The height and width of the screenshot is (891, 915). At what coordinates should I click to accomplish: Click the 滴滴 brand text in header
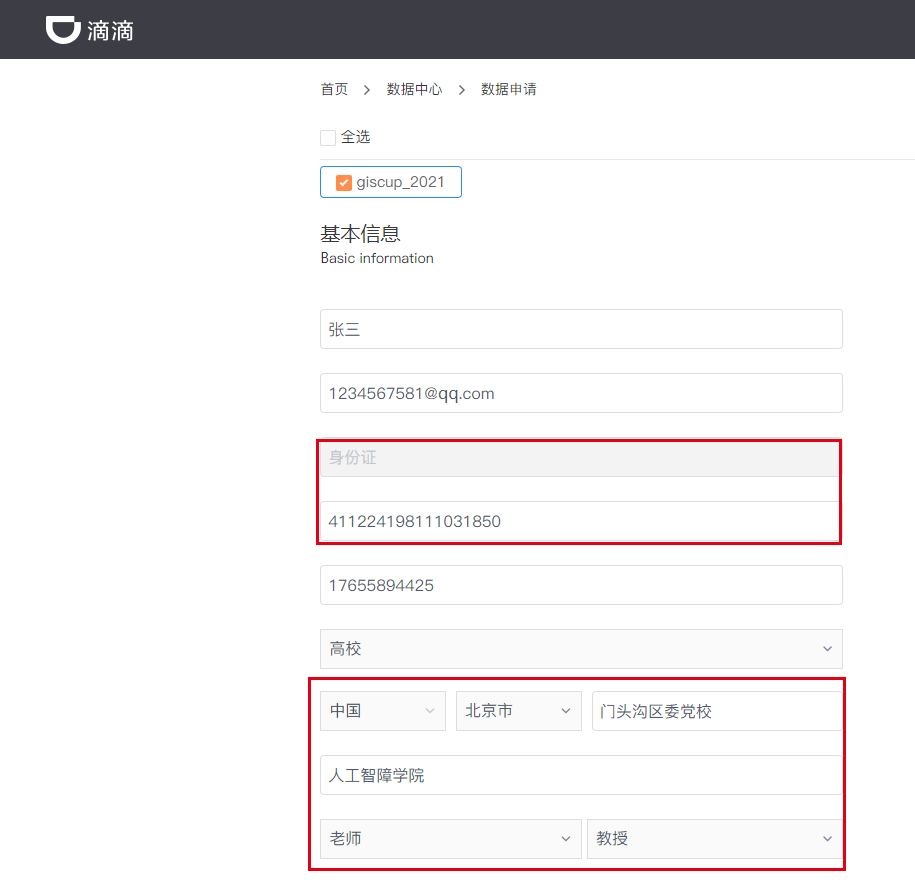(x=110, y=31)
